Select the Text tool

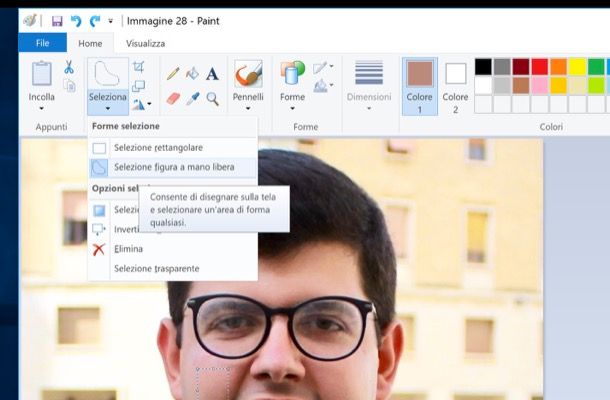click(212, 74)
